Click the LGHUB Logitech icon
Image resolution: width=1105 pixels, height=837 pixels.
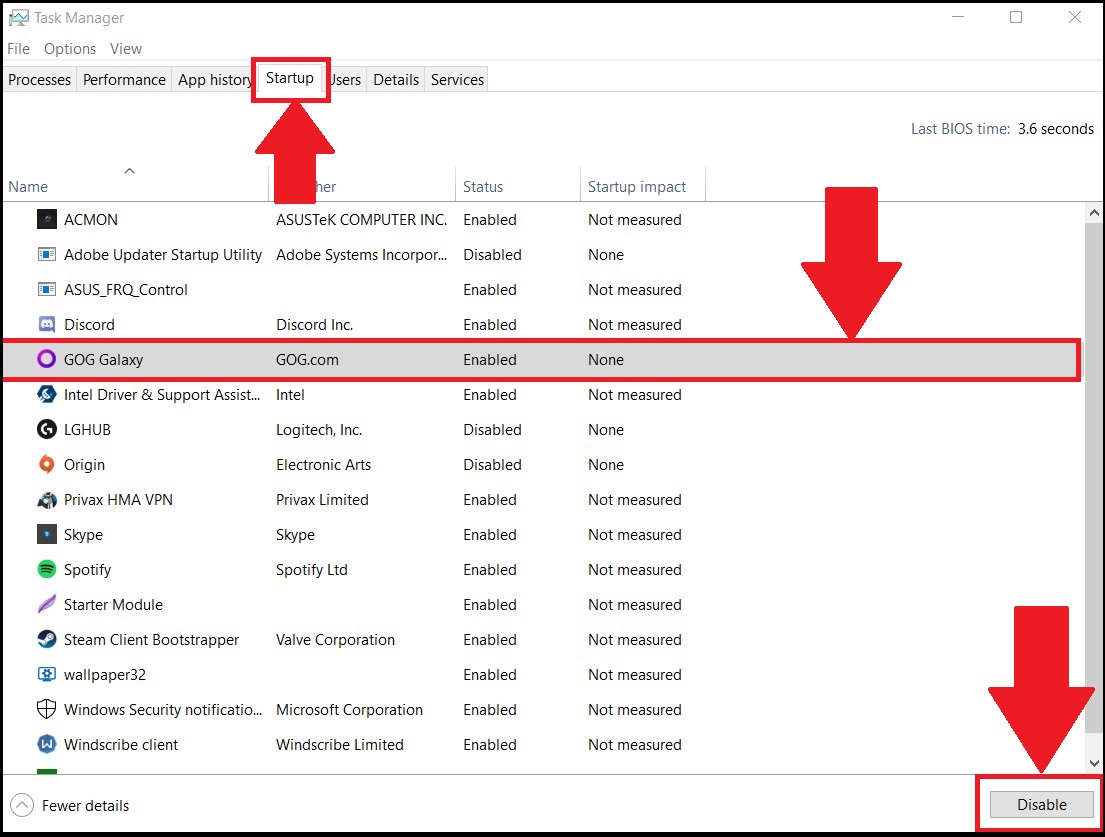click(x=47, y=429)
